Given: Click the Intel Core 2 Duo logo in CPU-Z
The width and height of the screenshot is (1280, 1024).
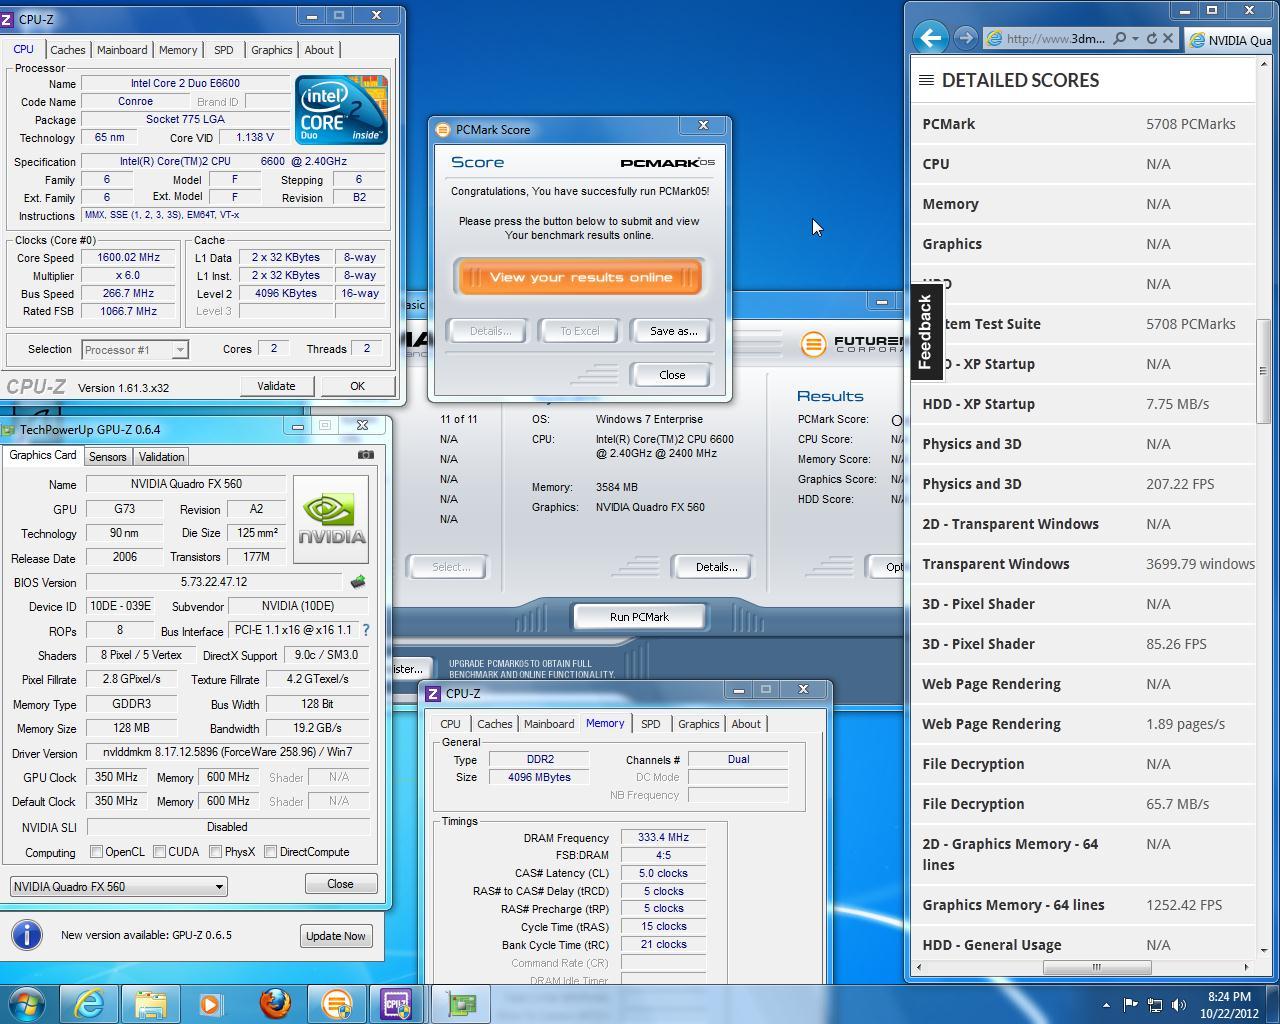Looking at the screenshot, I should tap(341, 110).
